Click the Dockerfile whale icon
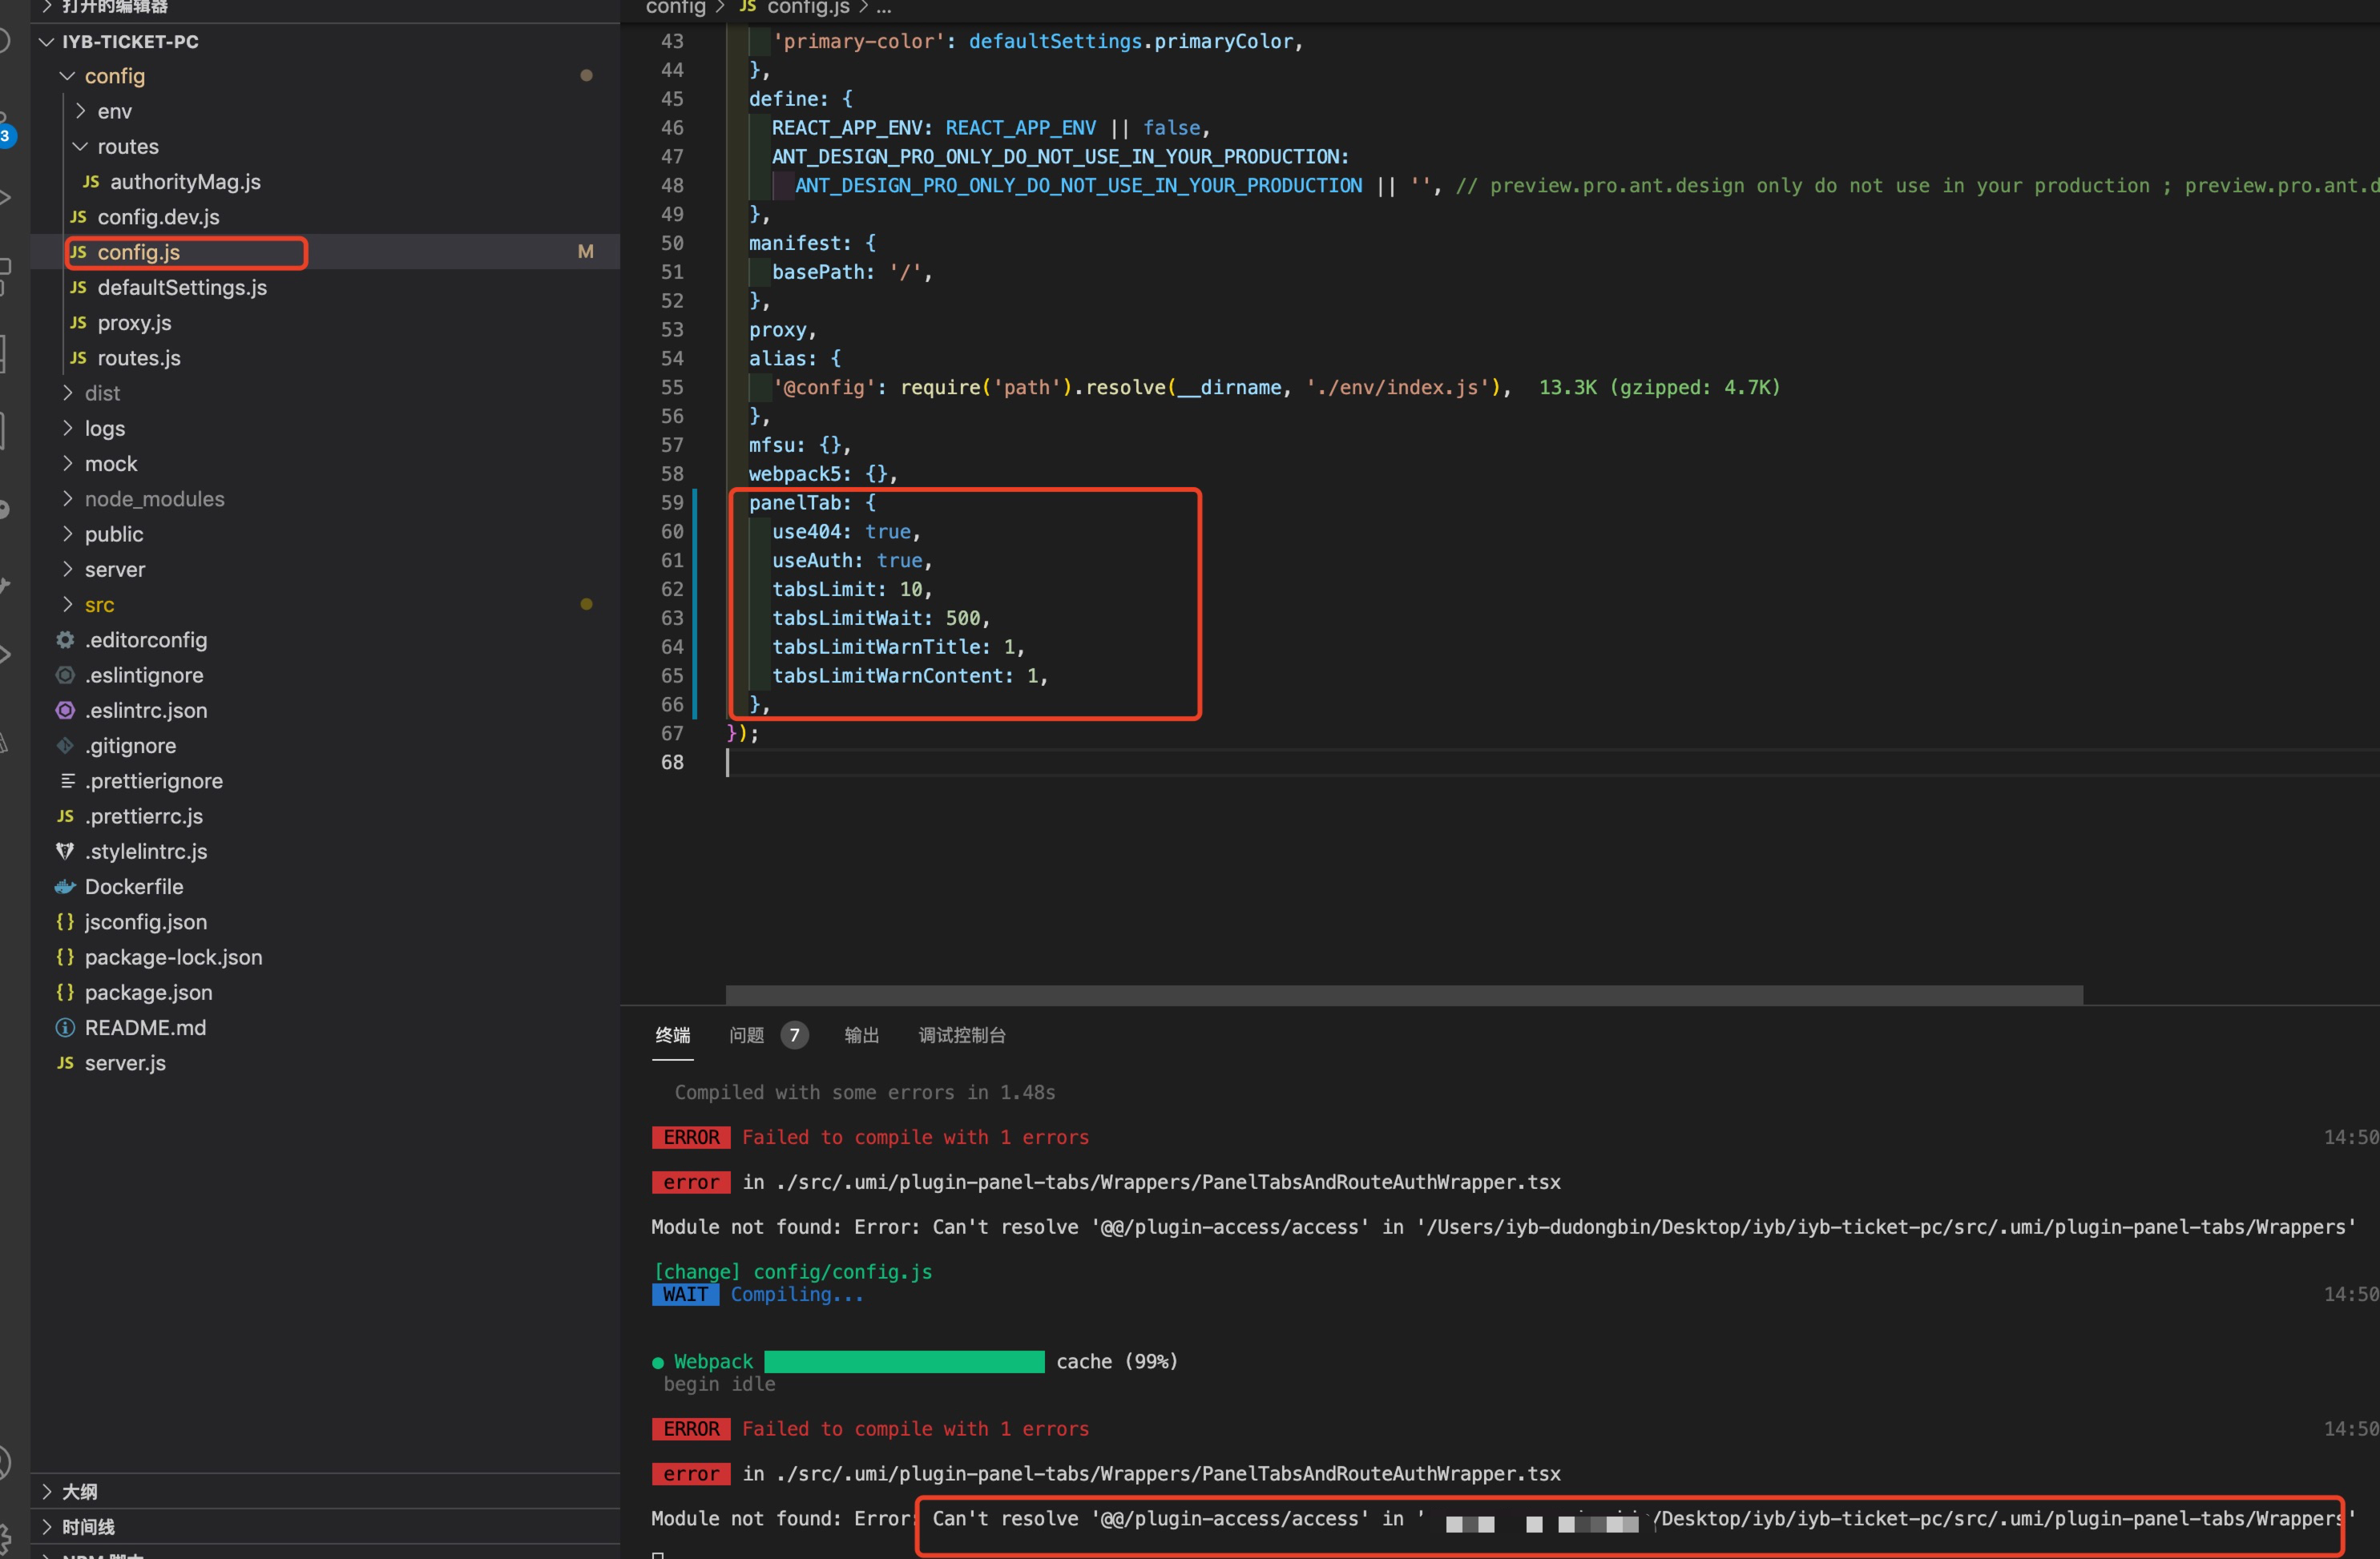This screenshot has width=2380, height=1559. (x=64, y=886)
